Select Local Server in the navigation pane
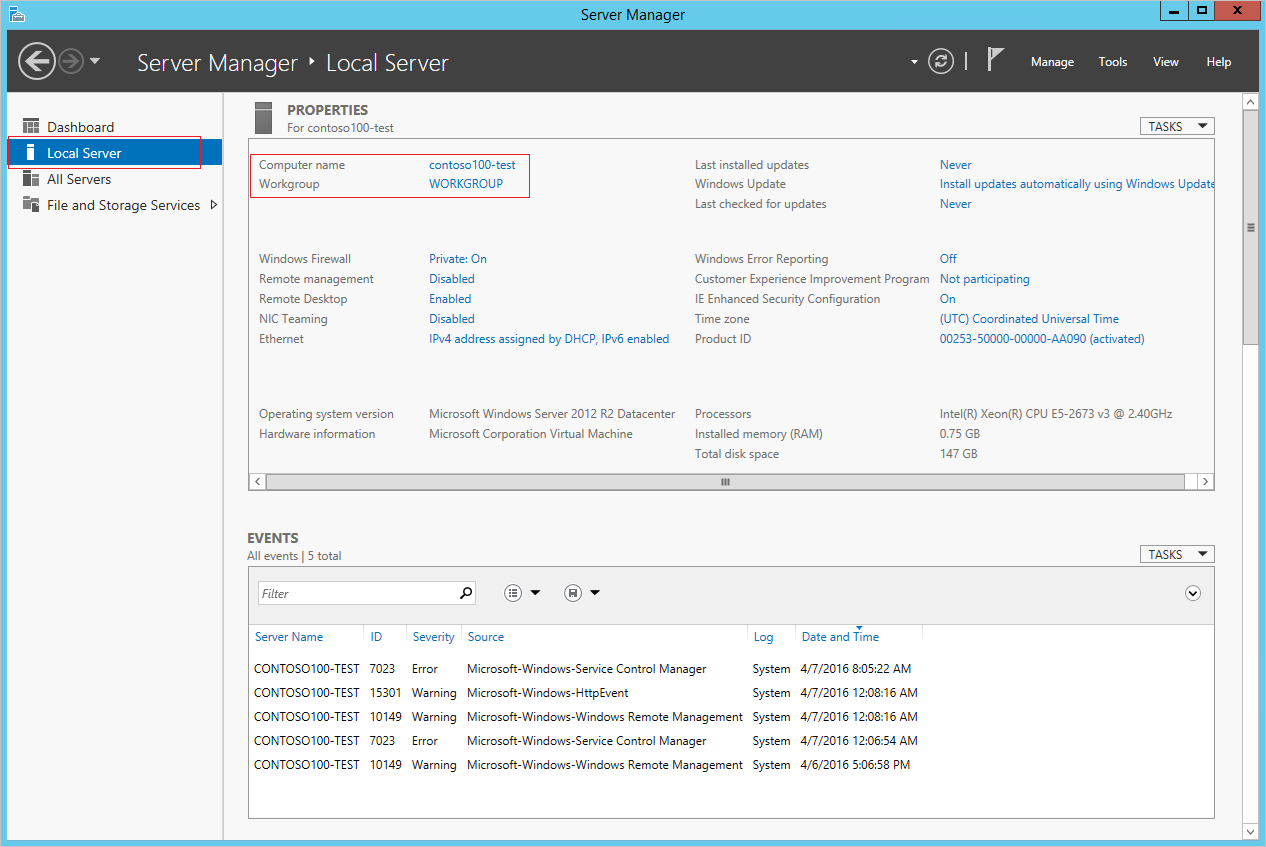Image resolution: width=1266 pixels, height=847 pixels. click(x=115, y=153)
